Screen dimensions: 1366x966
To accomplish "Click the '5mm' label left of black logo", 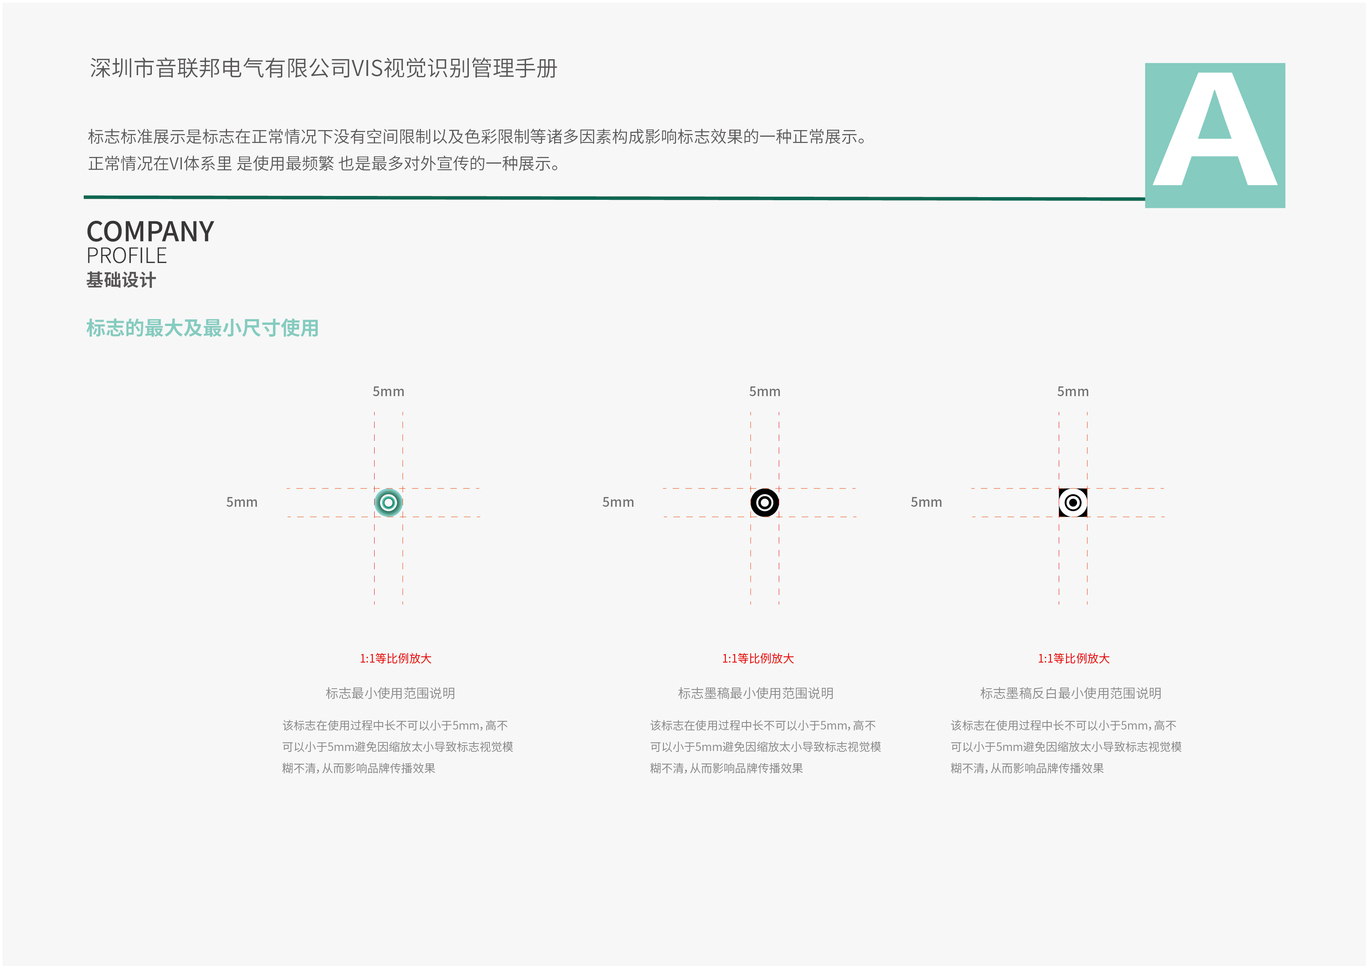I will pos(618,502).
